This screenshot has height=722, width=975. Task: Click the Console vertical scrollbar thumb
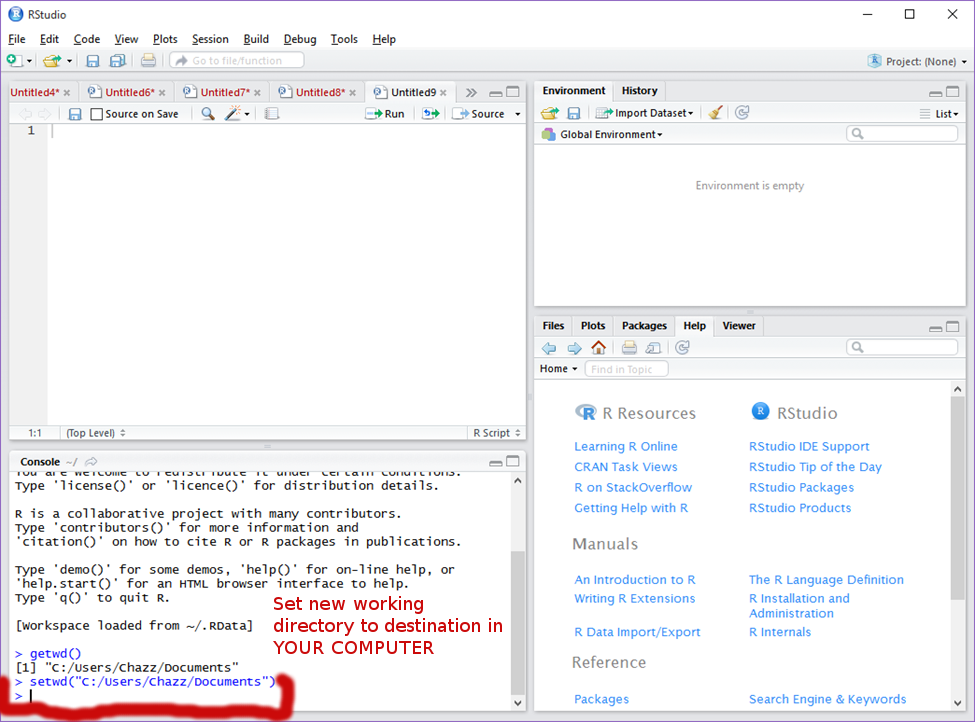[517, 622]
